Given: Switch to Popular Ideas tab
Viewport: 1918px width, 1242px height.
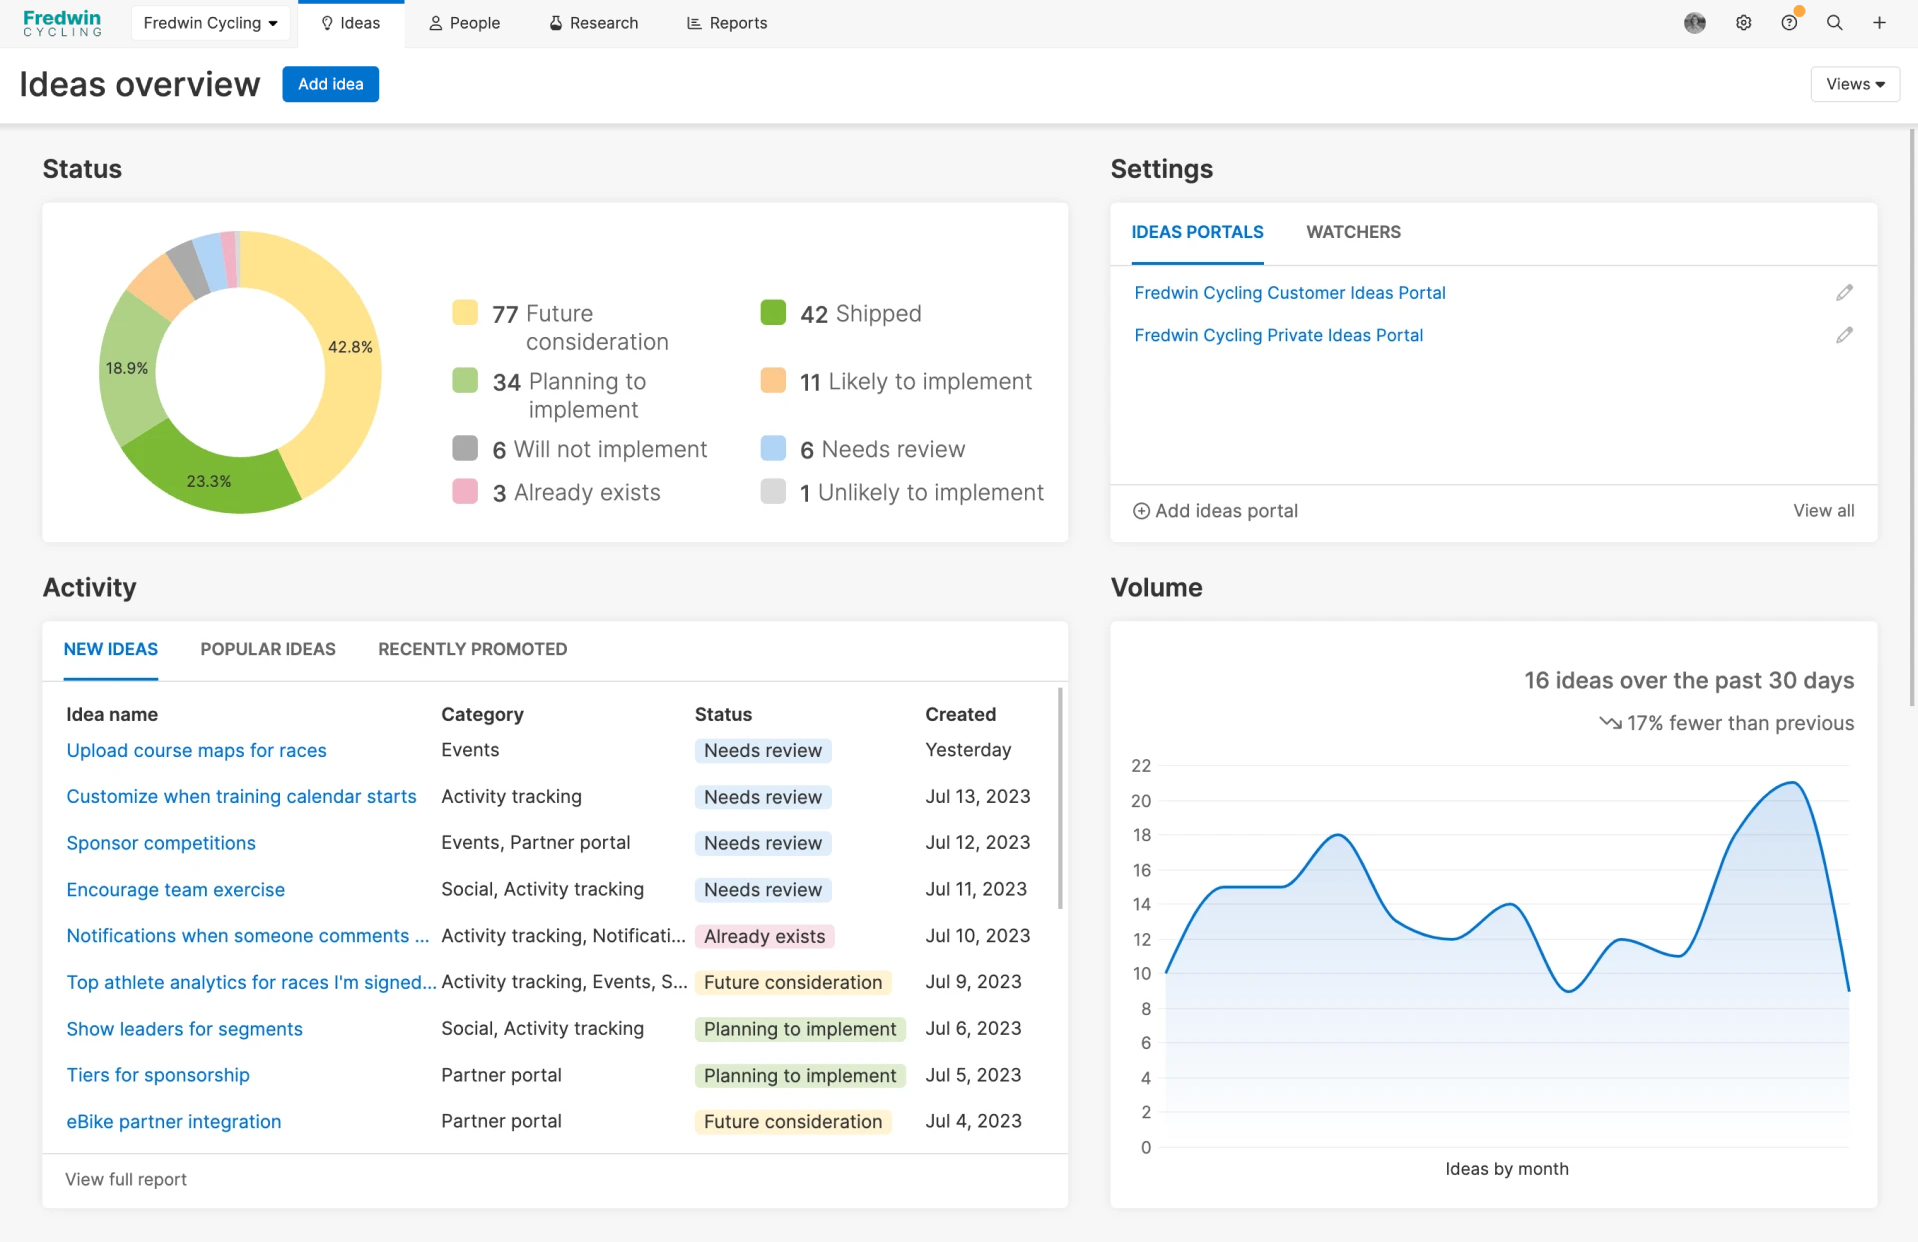Looking at the screenshot, I should (x=268, y=649).
